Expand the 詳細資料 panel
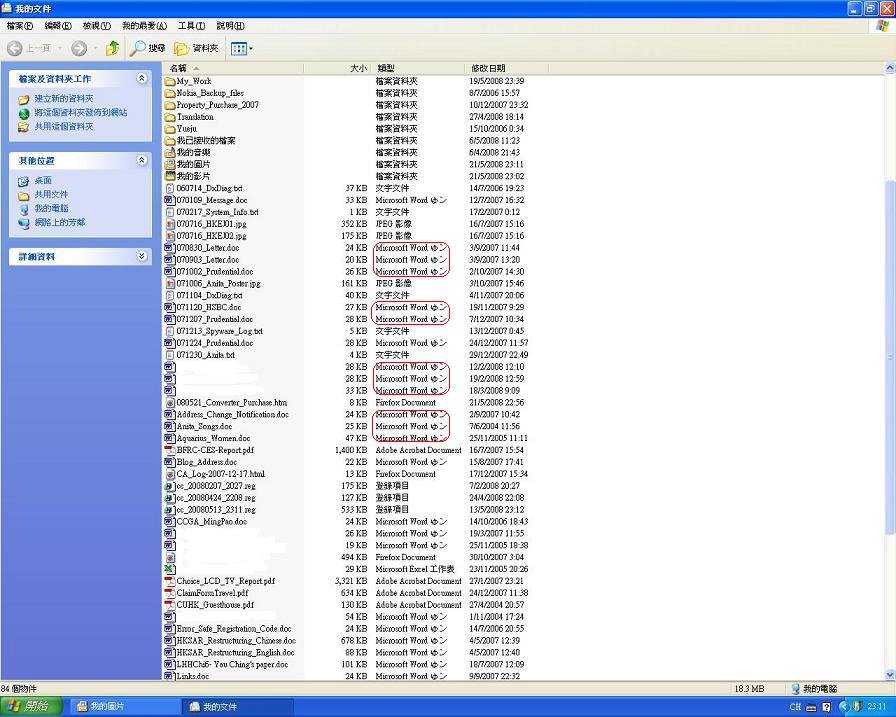896x717 pixels. pos(142,257)
